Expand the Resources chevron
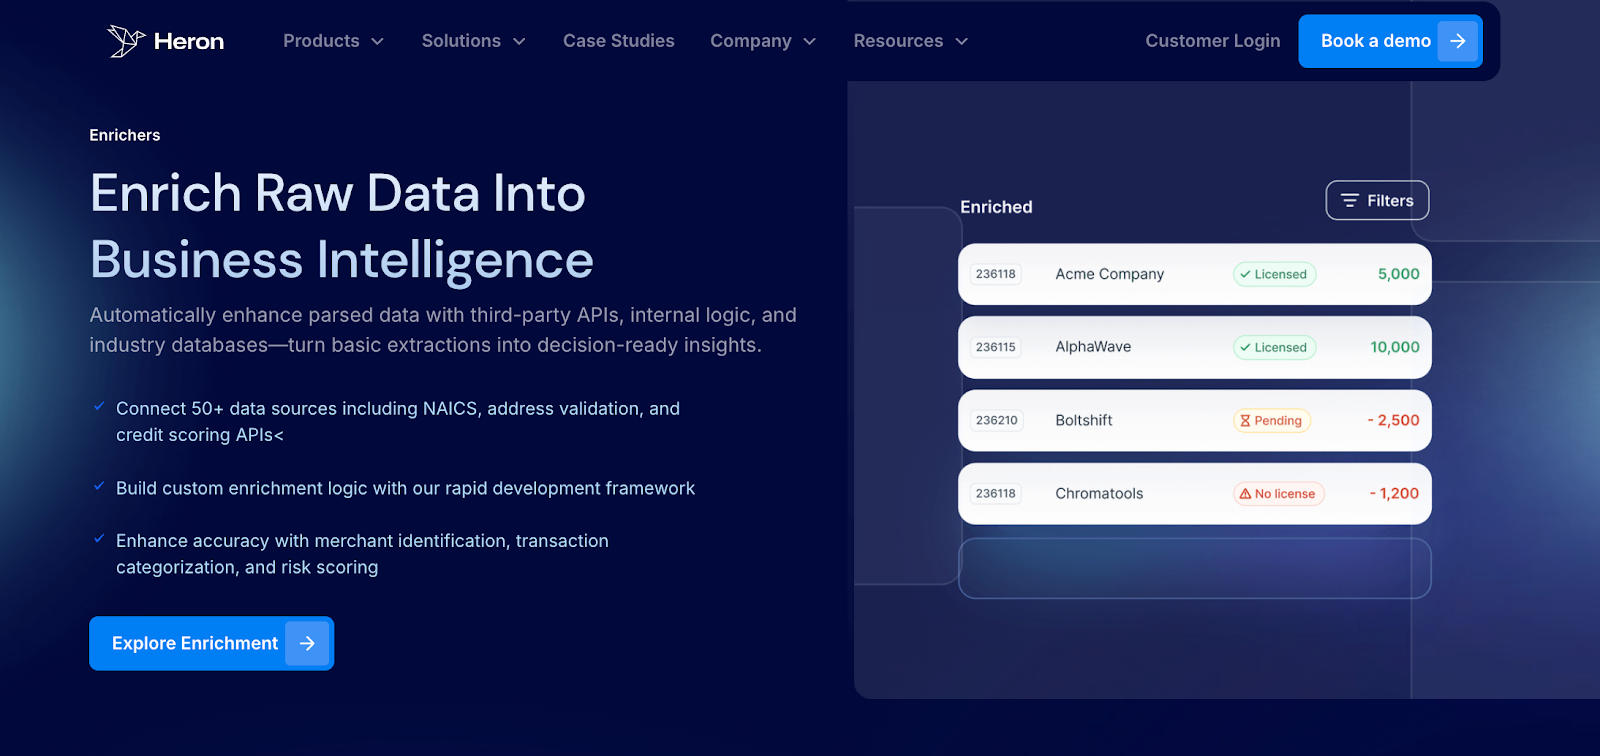The height and width of the screenshot is (756, 1600). tap(962, 42)
